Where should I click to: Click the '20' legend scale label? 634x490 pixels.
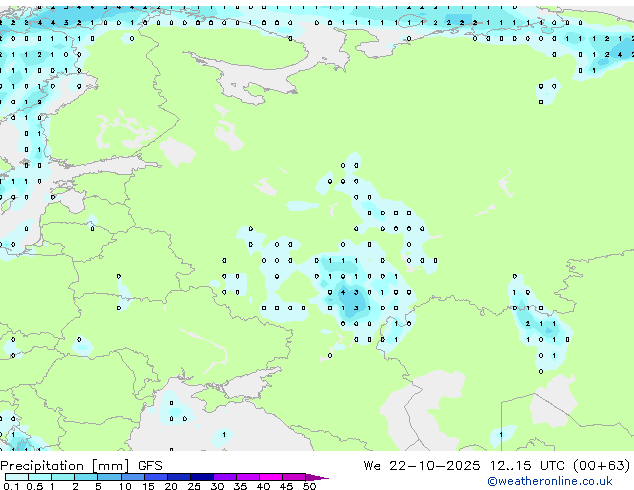(x=171, y=486)
